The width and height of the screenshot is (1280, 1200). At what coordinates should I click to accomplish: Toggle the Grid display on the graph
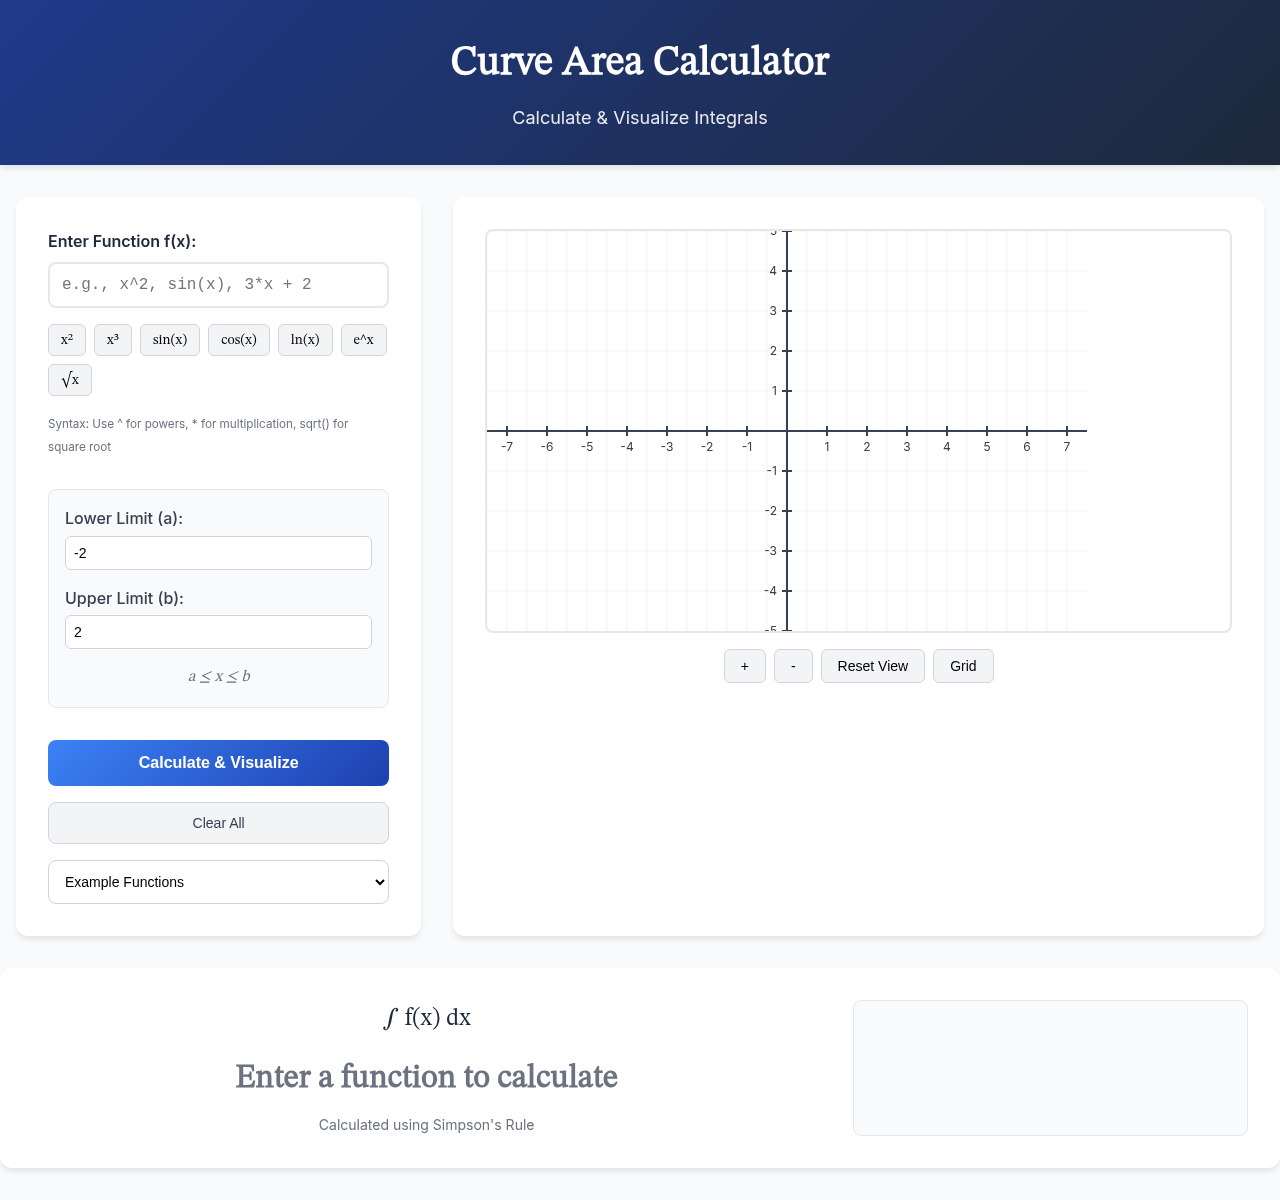tap(962, 666)
